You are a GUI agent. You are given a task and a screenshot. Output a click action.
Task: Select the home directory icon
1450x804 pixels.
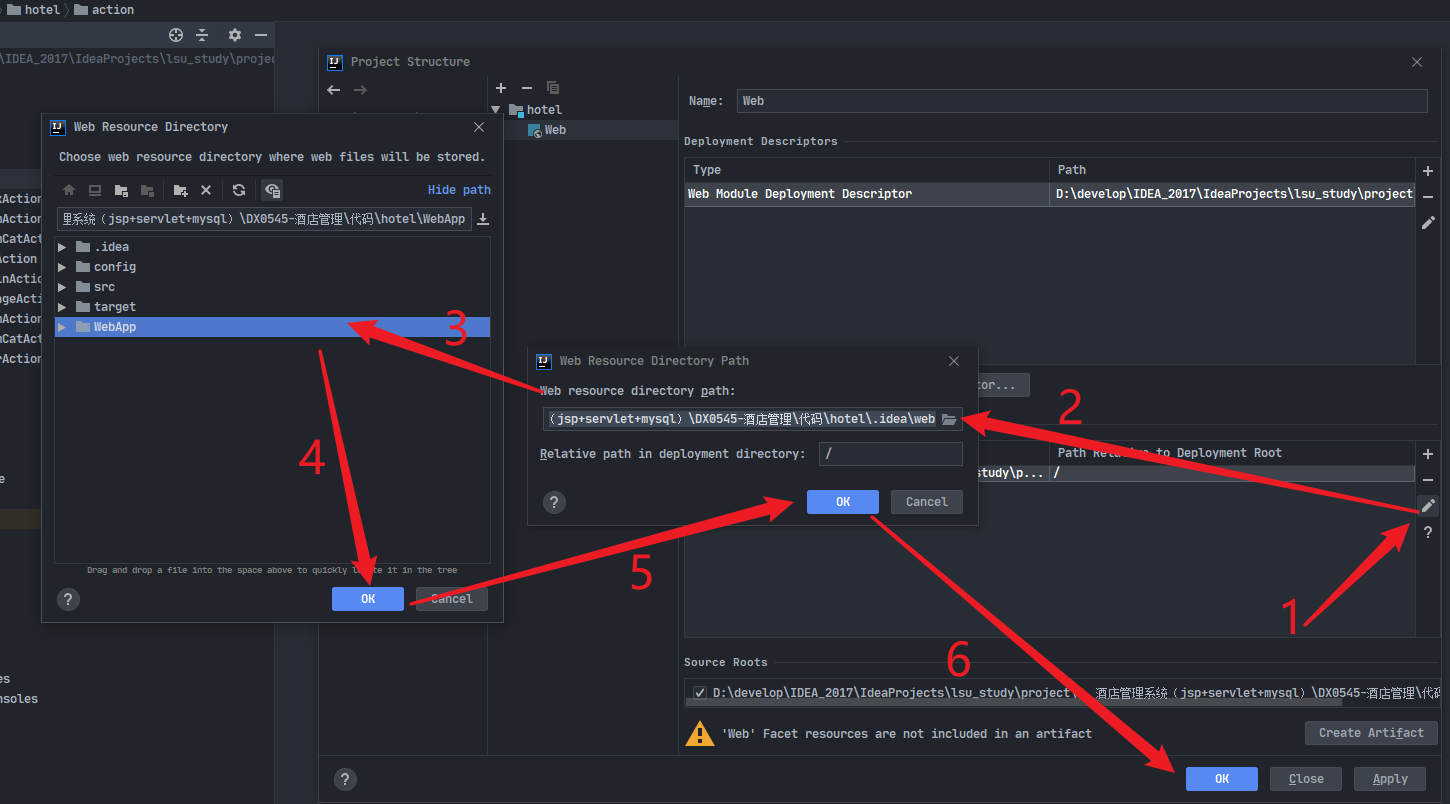click(x=69, y=190)
